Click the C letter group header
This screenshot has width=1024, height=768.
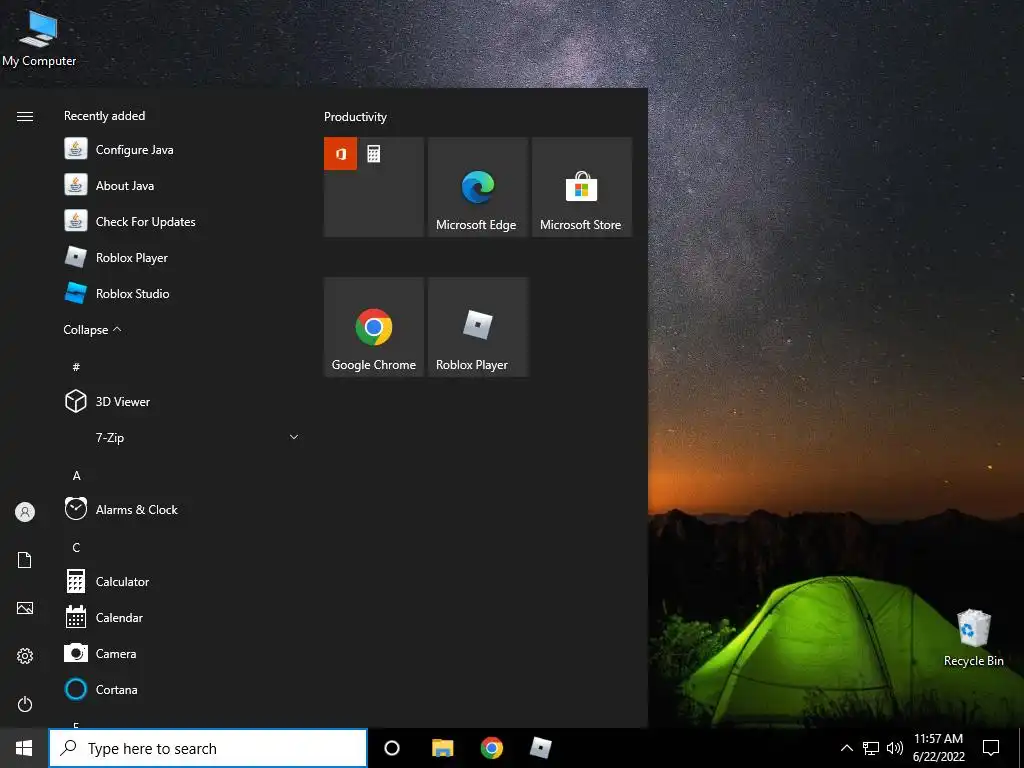(x=76, y=547)
